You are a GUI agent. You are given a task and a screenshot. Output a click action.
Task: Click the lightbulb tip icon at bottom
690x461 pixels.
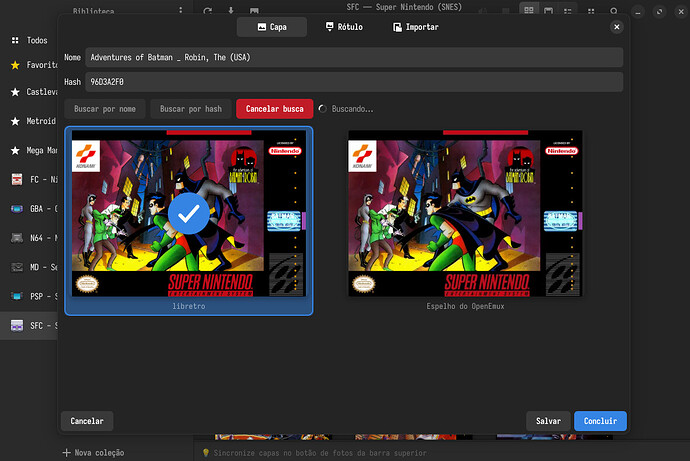(x=206, y=453)
